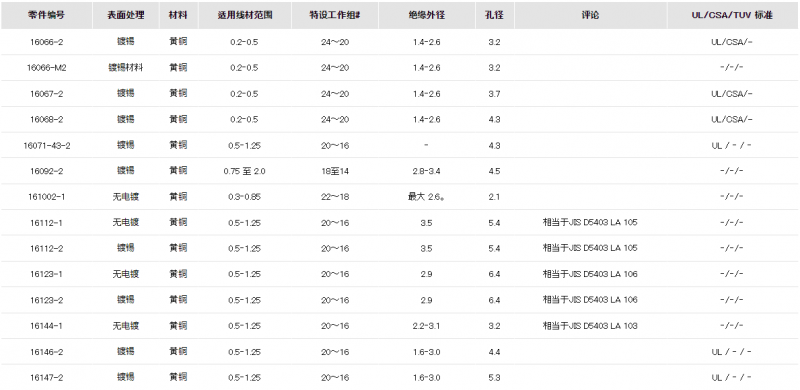Open part number 16066-2
800x390 pixels.
coord(46,42)
